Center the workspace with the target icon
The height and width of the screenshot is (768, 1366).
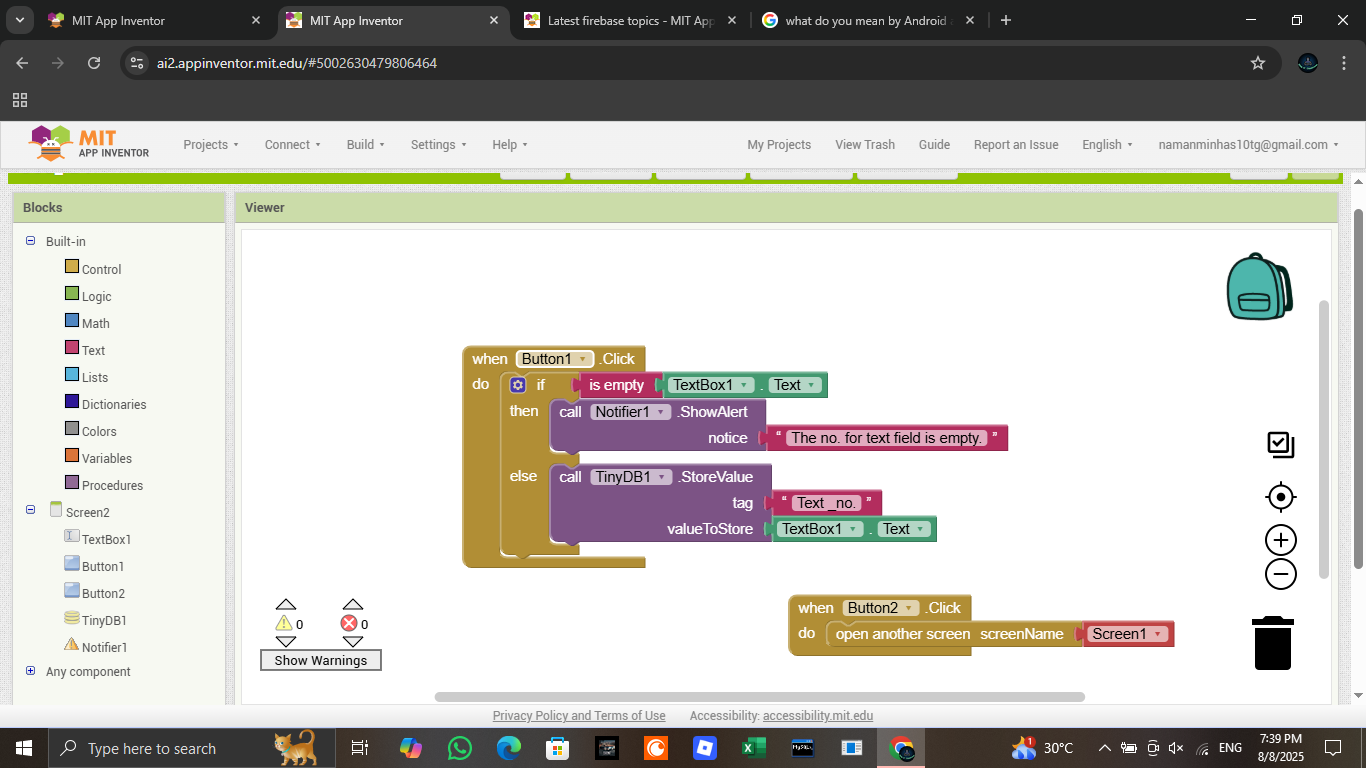pyautogui.click(x=1280, y=497)
